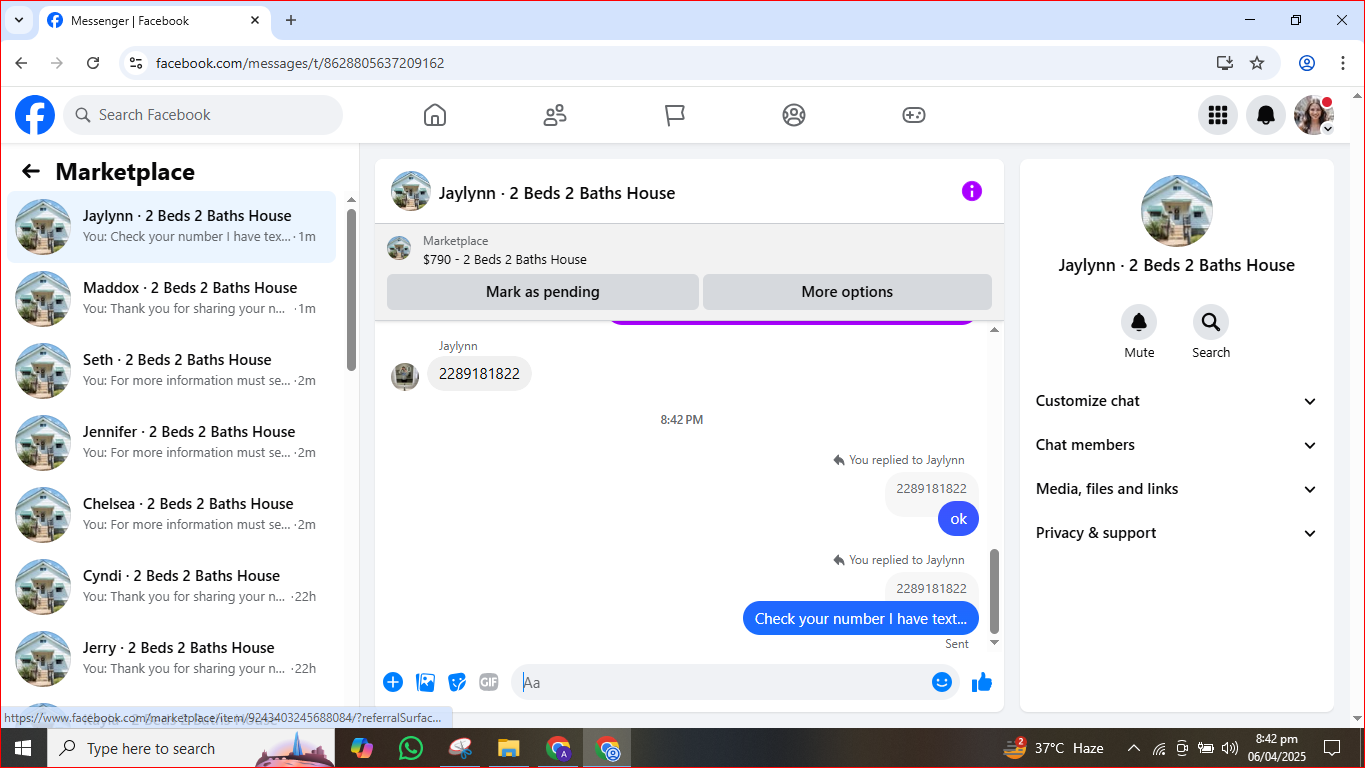Select the Jaylynn conversation in list

pos(172,227)
